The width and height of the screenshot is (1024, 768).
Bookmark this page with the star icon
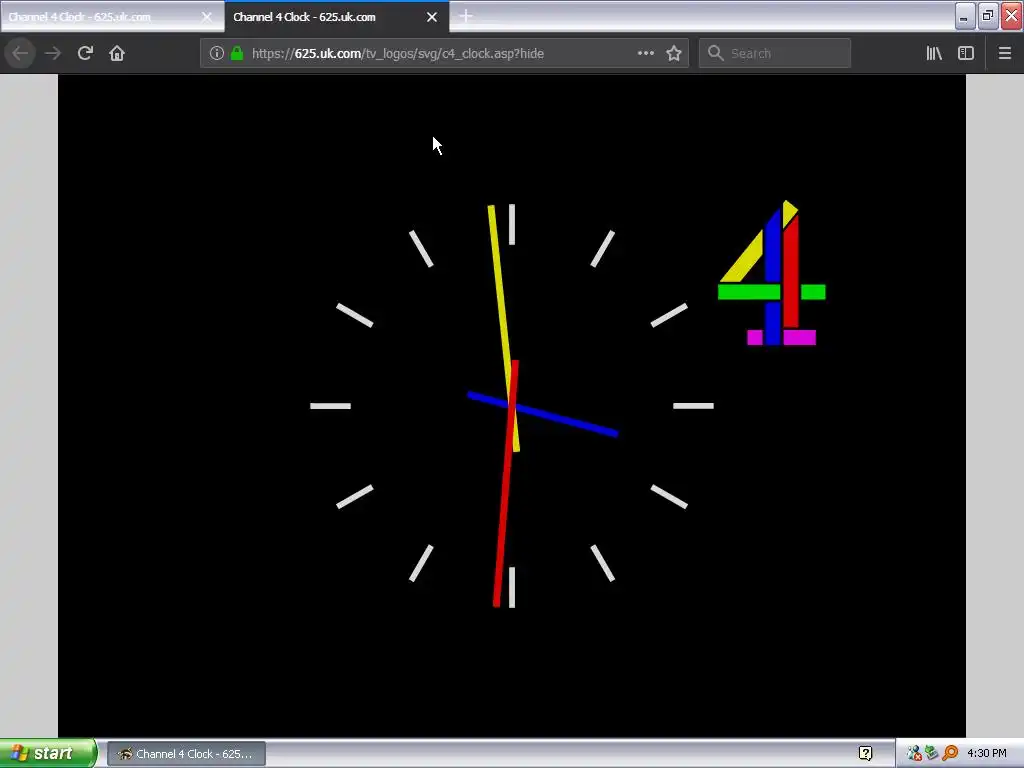[x=674, y=53]
